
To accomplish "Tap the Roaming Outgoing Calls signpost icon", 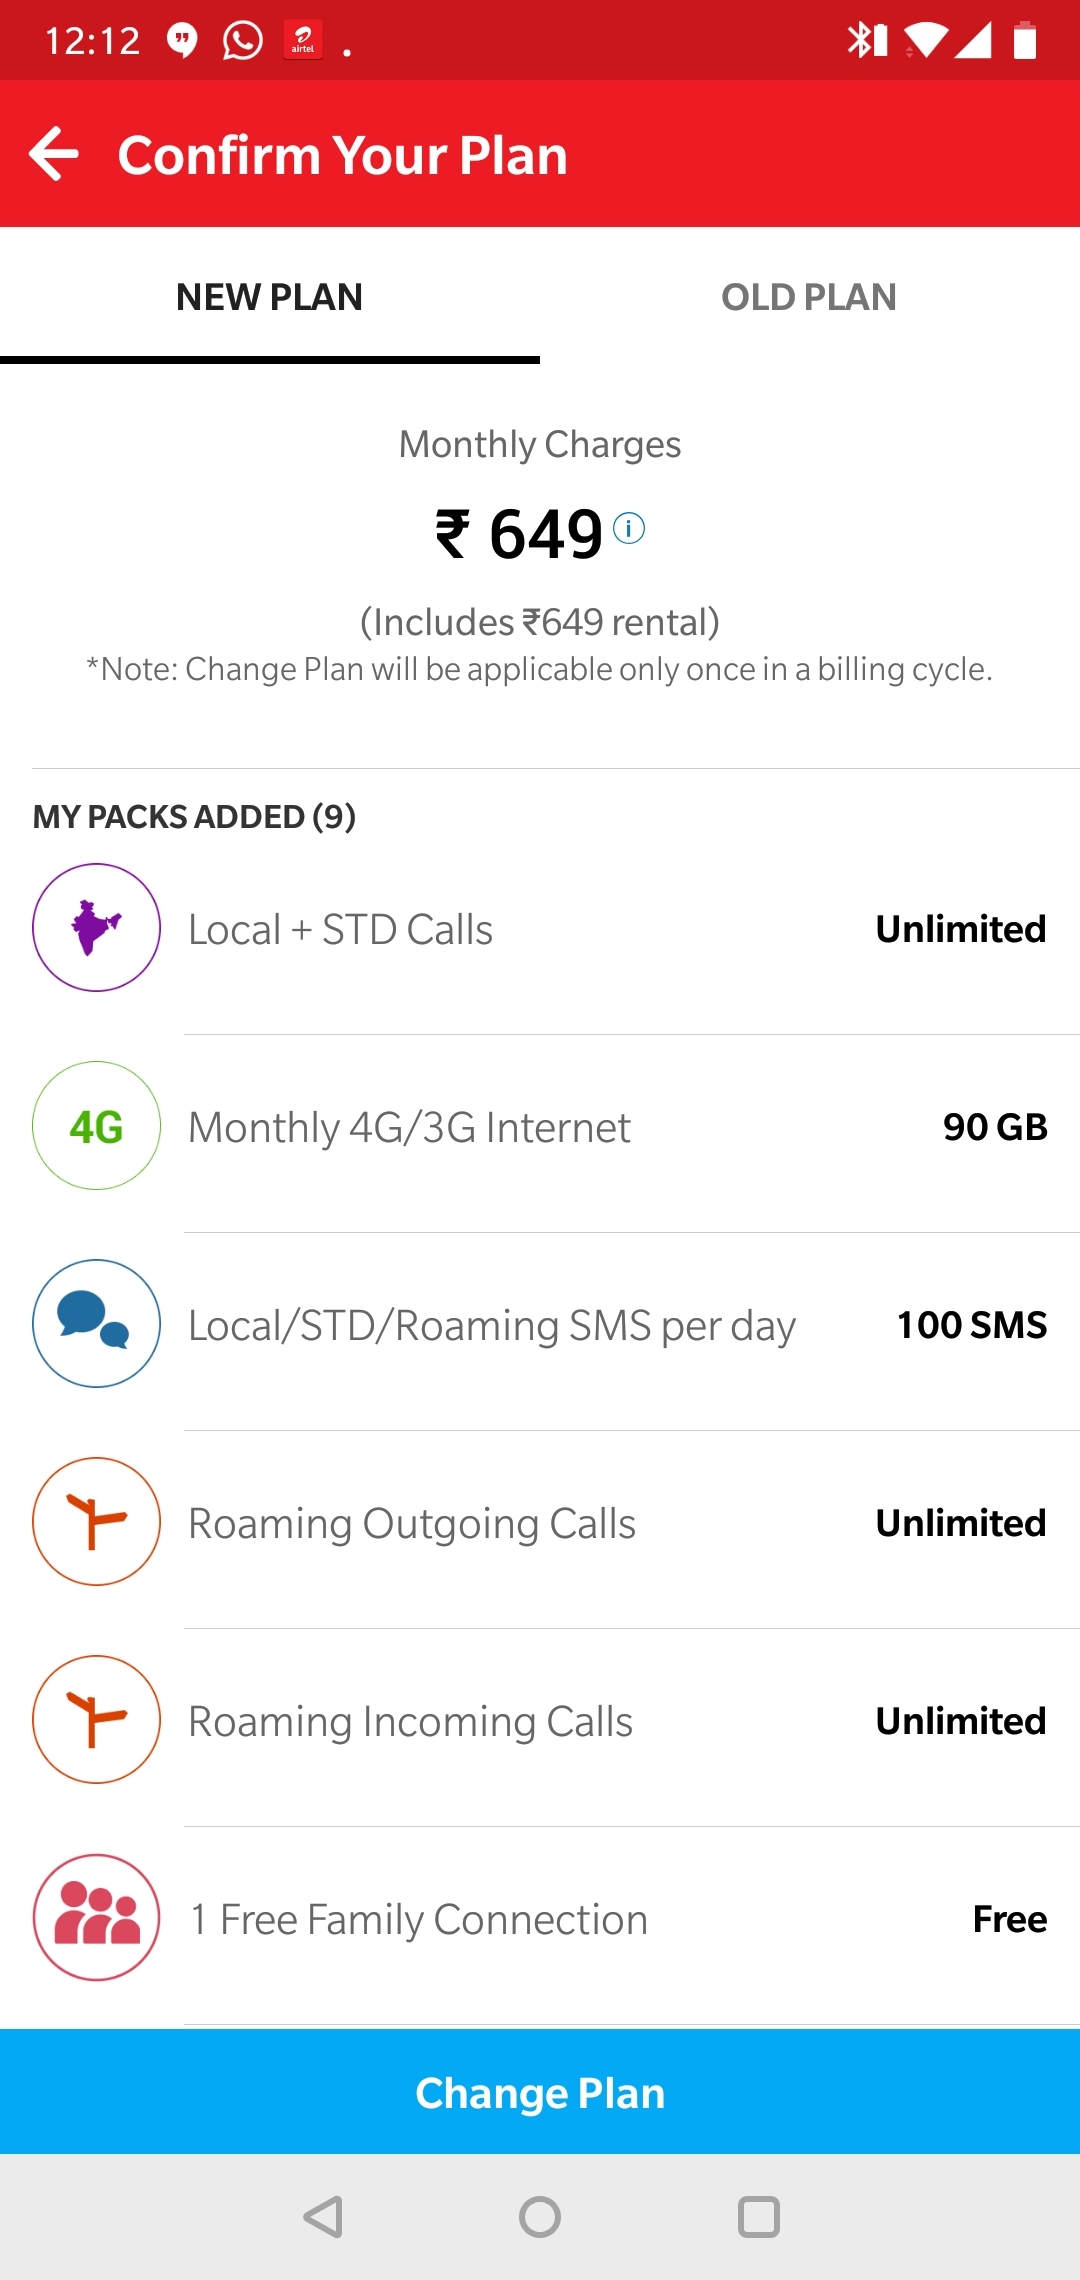I will [x=96, y=1521].
